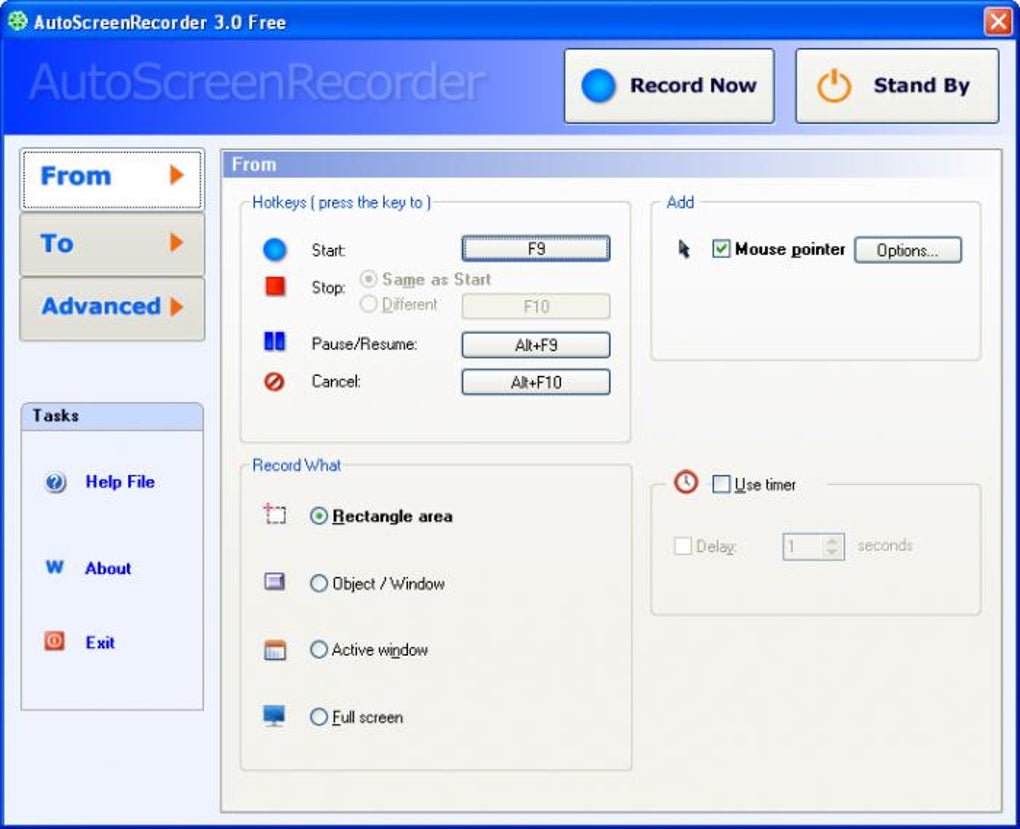This screenshot has width=1020, height=829.
Task: Click the red Exit power icon
Action: tap(55, 641)
